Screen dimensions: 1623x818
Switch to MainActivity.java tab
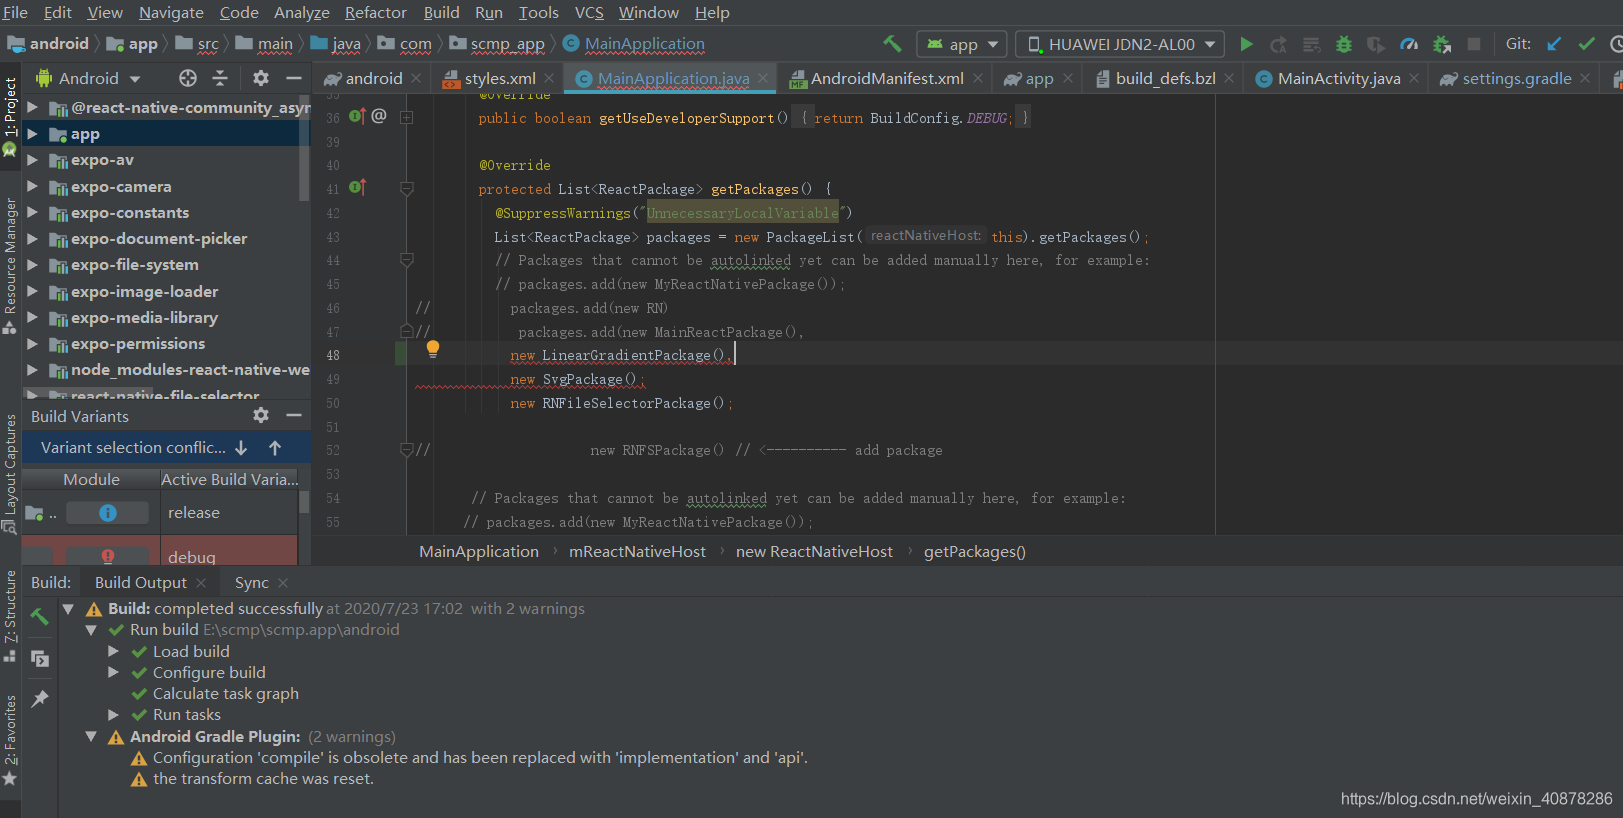tap(1338, 78)
